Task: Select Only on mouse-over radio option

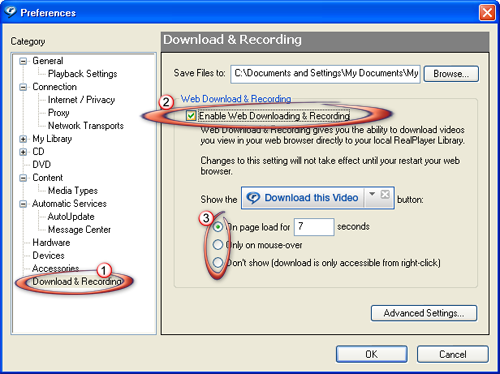Action: pos(218,245)
